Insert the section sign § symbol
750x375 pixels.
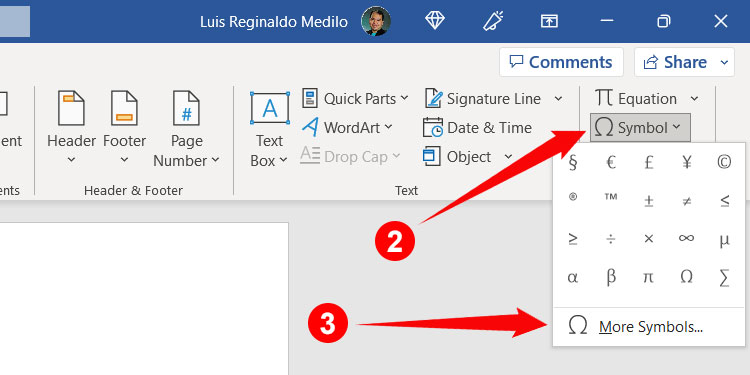[573, 163]
